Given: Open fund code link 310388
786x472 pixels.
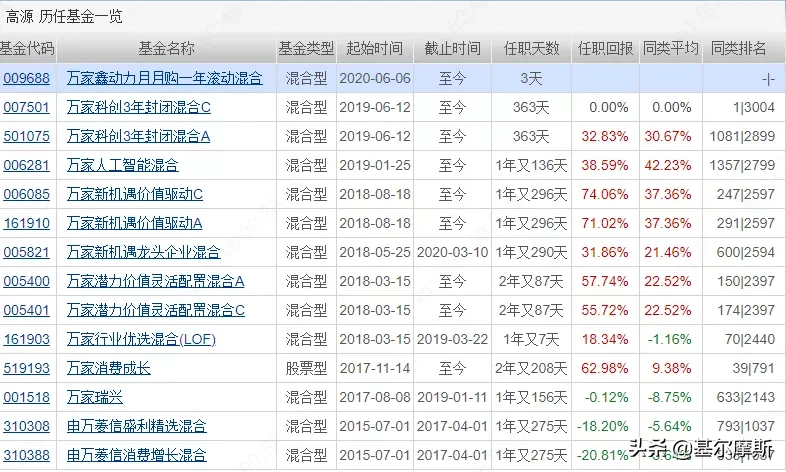Looking at the screenshot, I should click(27, 455).
